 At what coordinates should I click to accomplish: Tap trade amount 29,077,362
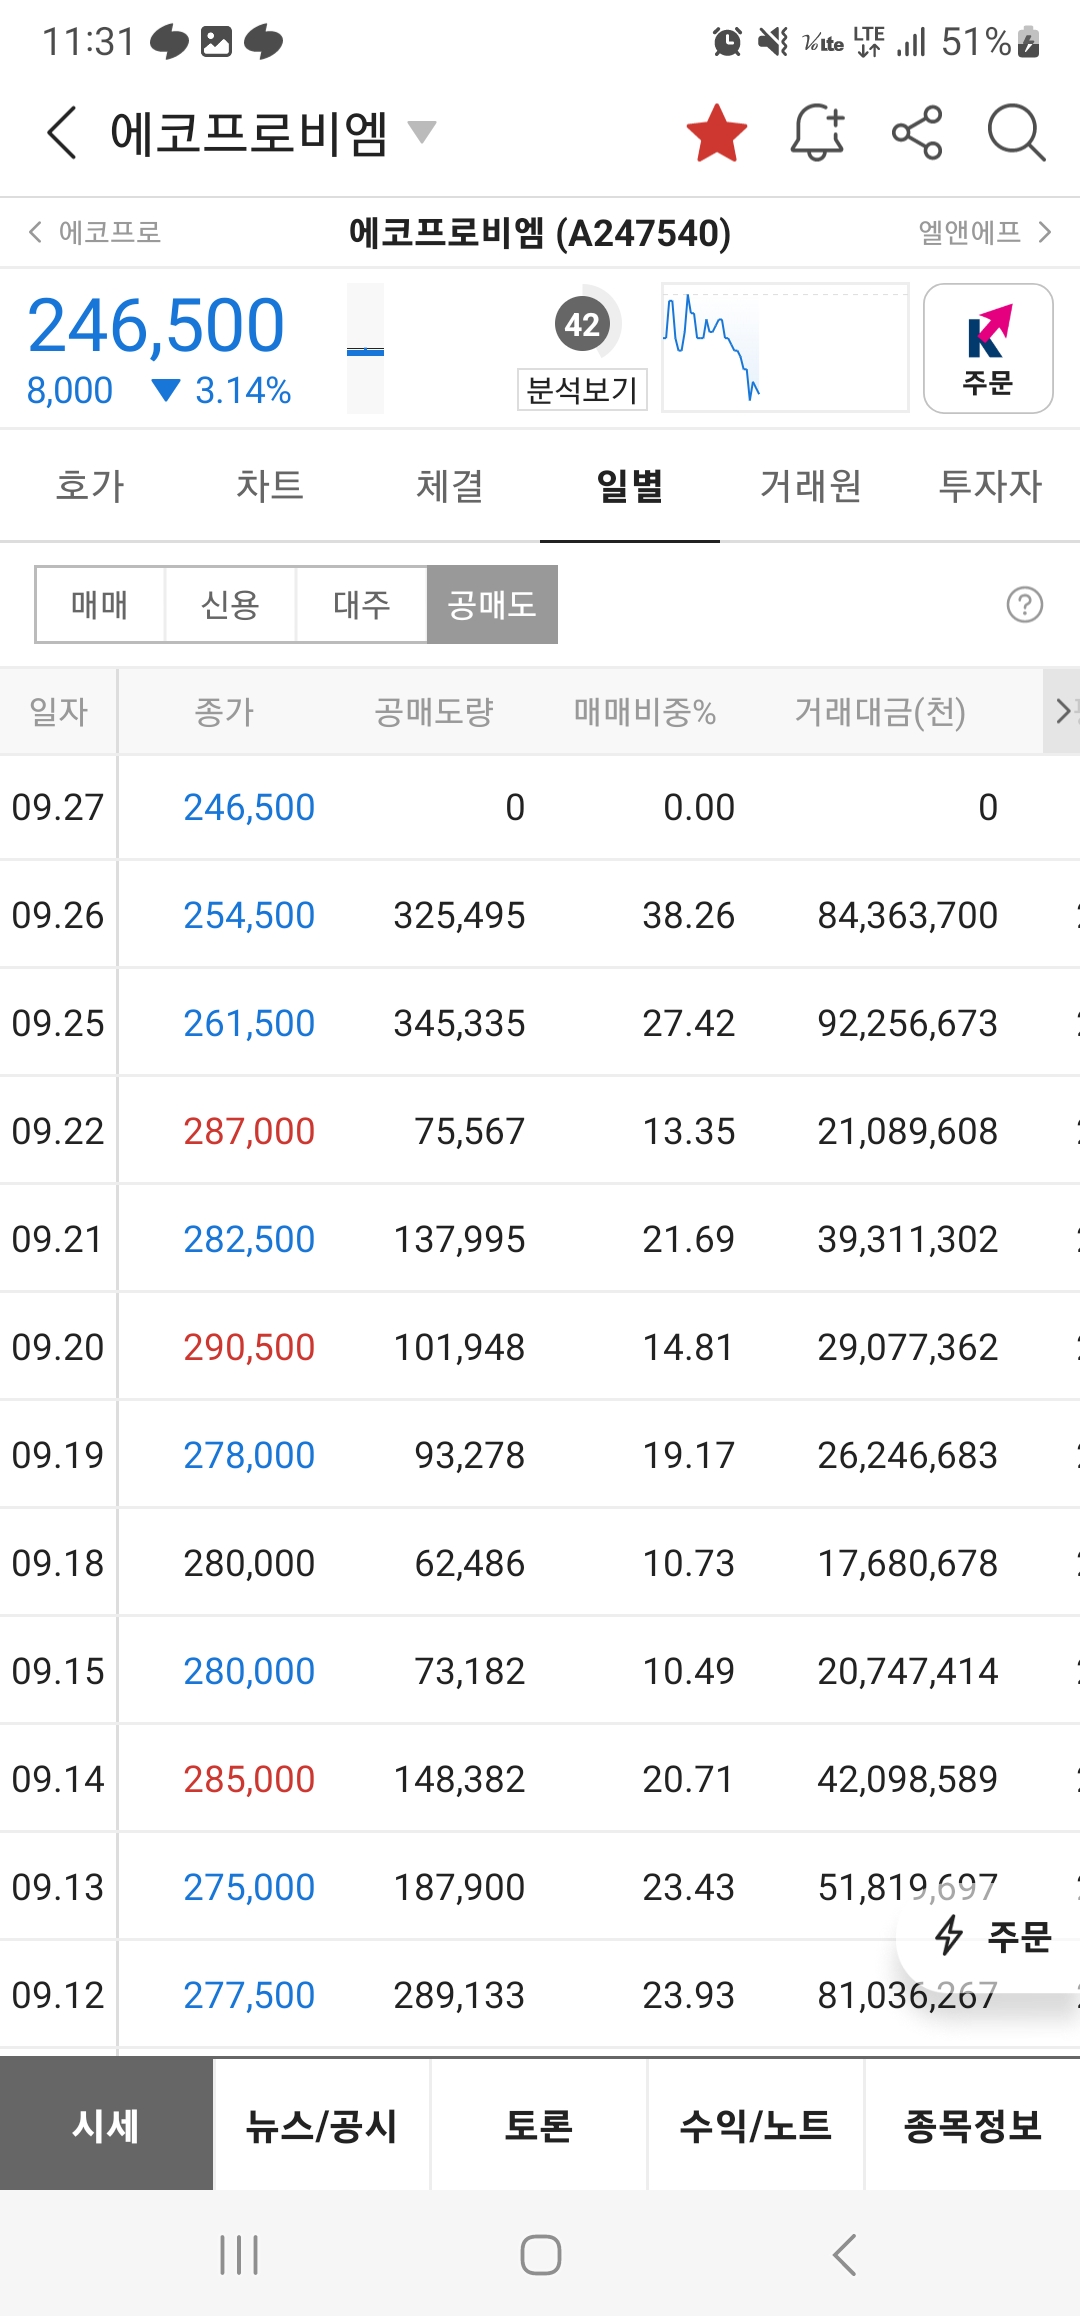point(908,1347)
